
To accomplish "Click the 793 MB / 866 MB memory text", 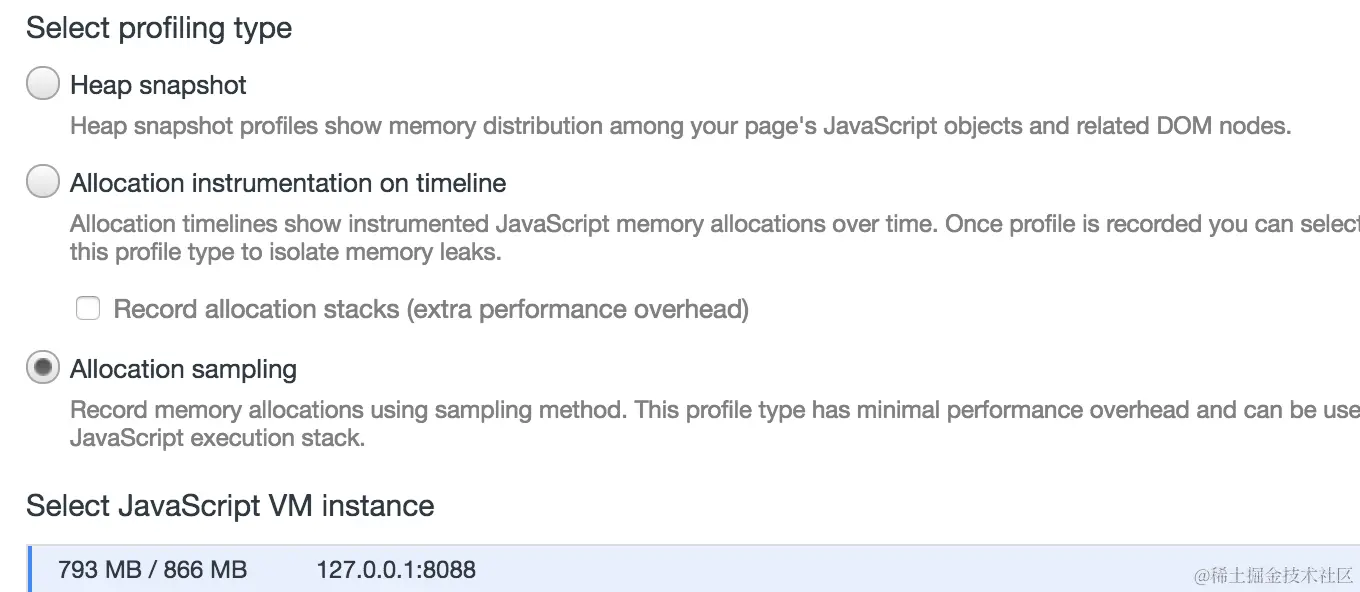I will pyautogui.click(x=152, y=570).
